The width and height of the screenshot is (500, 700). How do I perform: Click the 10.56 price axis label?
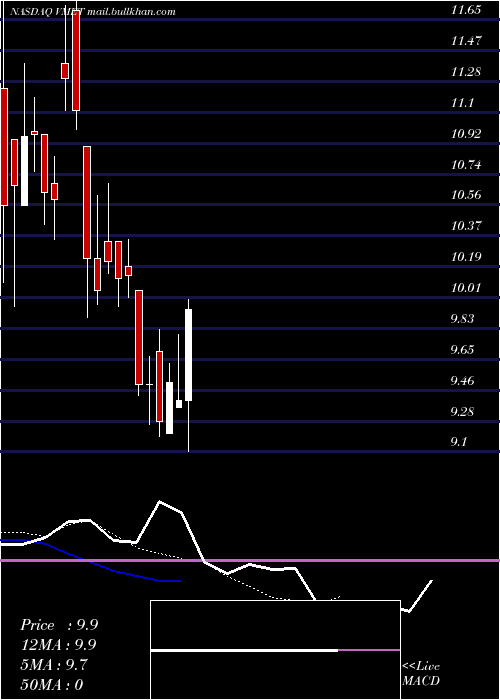(466, 195)
